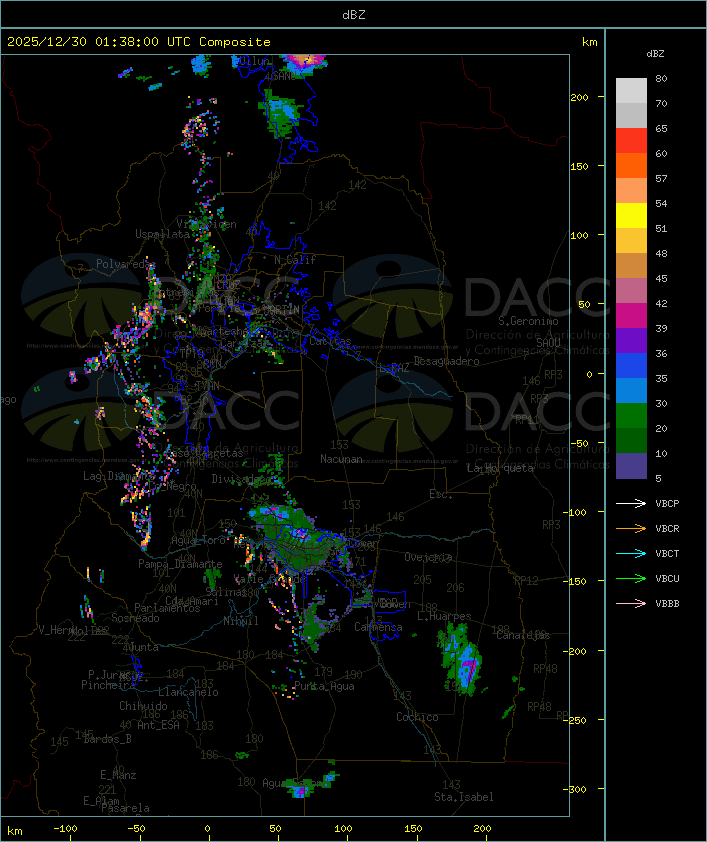Select the bright yellow 51-54 dBZ swatch
Image resolution: width=707 pixels, height=842 pixels.
[x=631, y=215]
